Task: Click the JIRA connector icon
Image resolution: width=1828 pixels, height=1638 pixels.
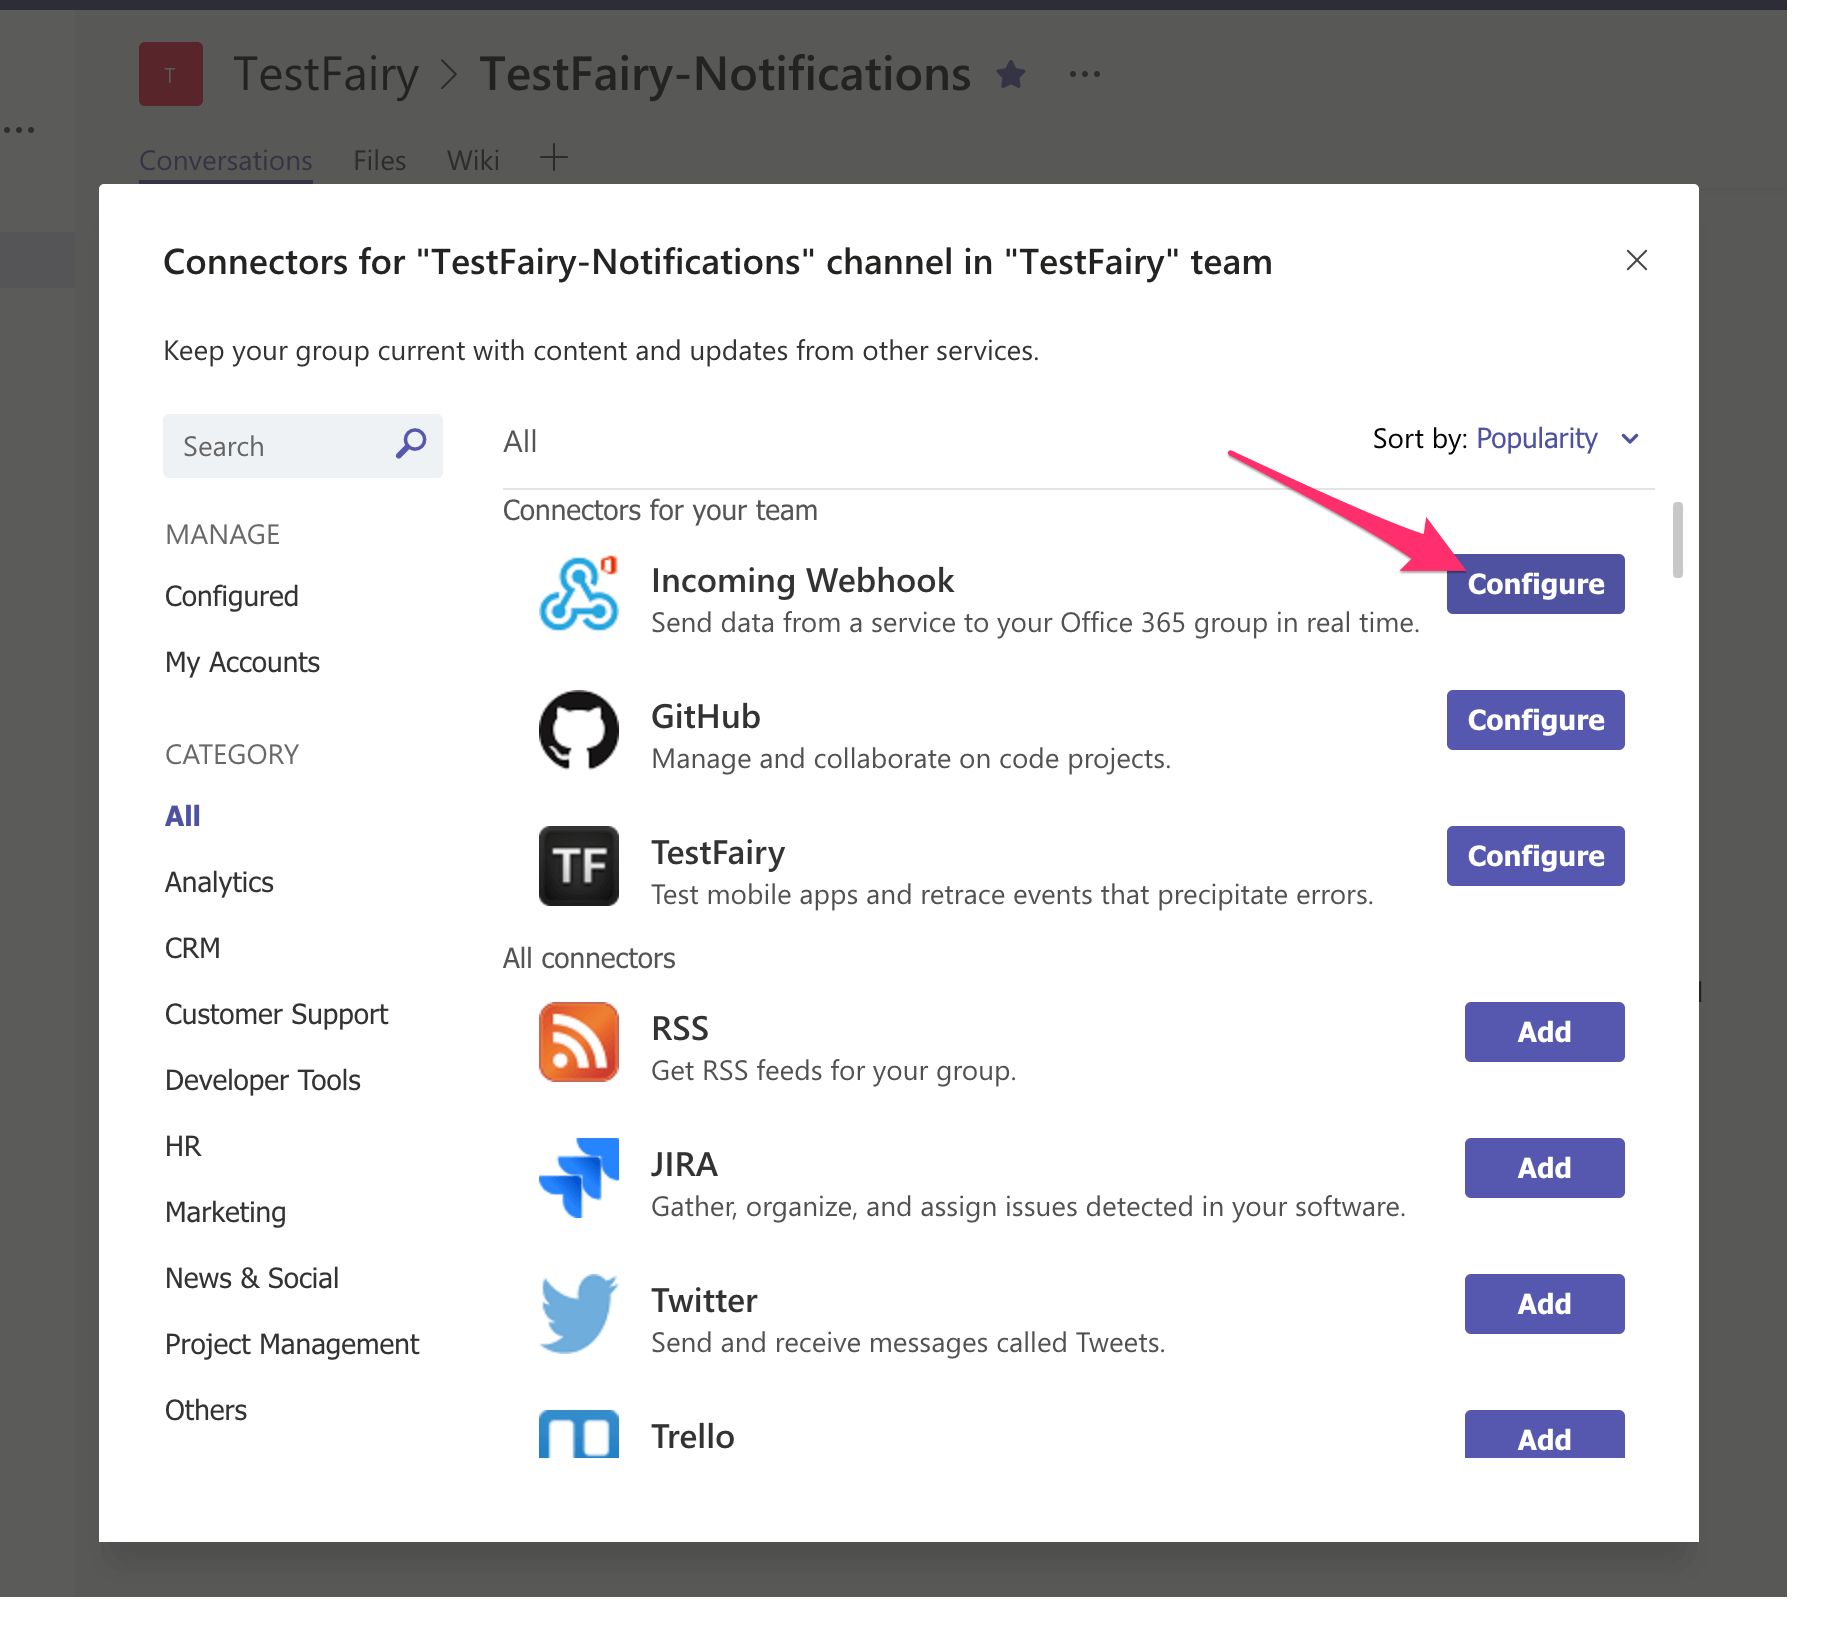Action: click(x=578, y=1178)
